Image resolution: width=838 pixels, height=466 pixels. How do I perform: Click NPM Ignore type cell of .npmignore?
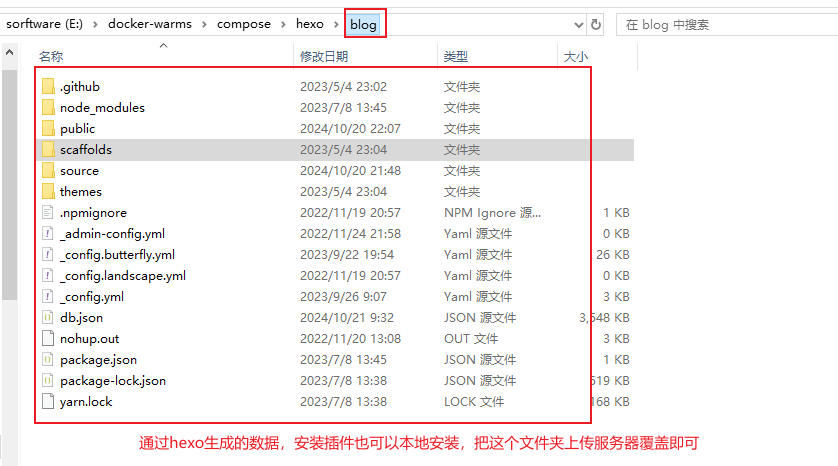coord(492,213)
